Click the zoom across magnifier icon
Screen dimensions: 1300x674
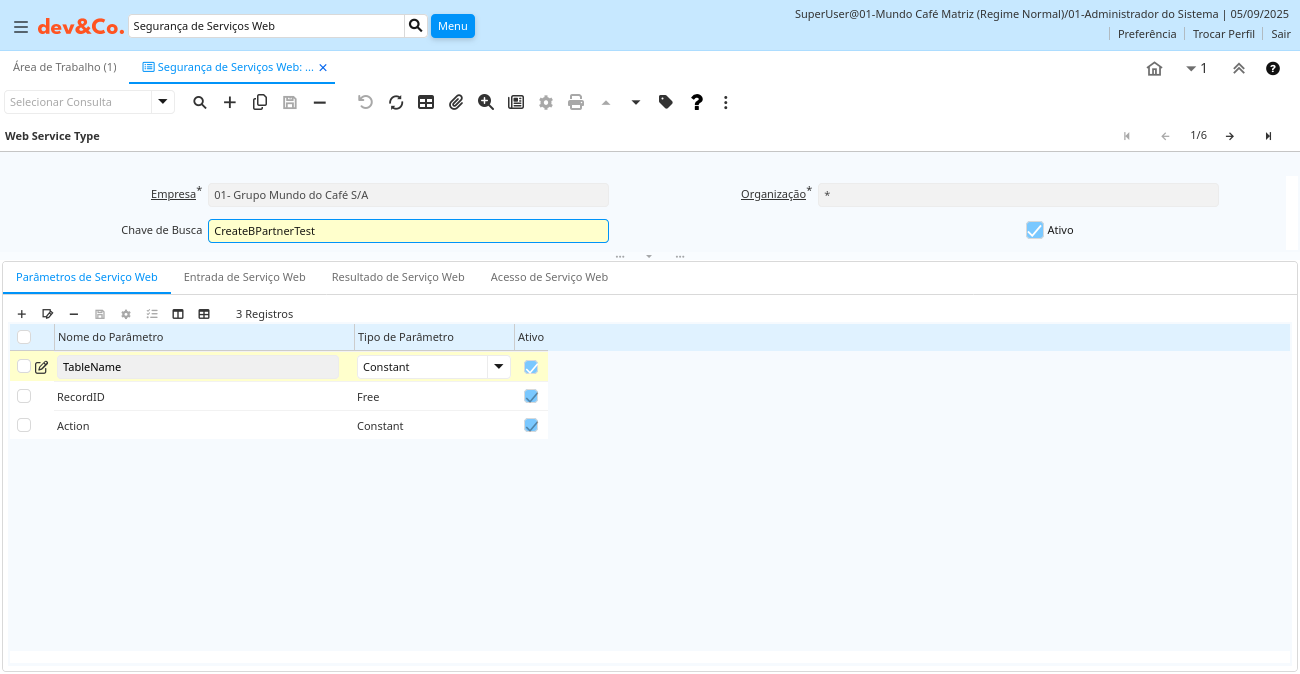486,102
